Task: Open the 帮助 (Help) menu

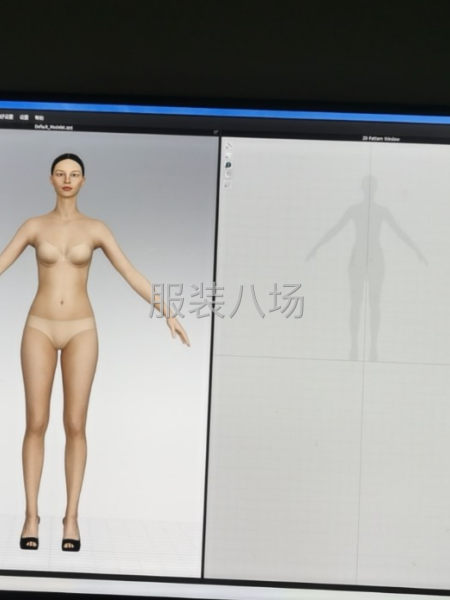Action: click(39, 118)
